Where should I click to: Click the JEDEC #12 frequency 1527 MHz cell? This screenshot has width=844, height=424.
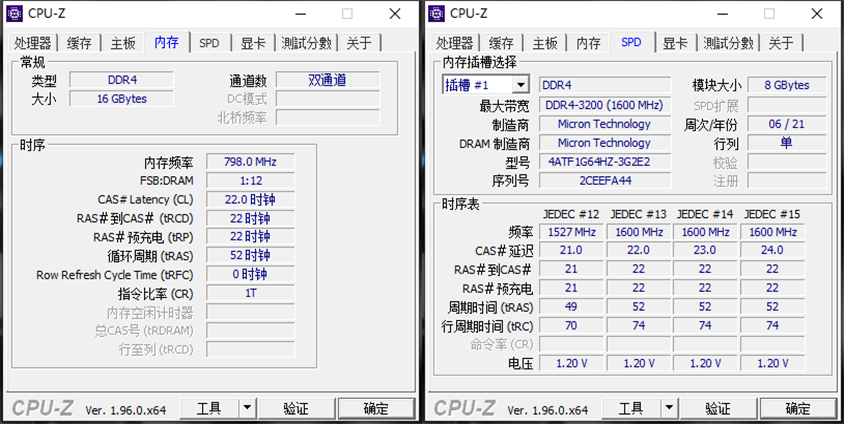pyautogui.click(x=572, y=232)
